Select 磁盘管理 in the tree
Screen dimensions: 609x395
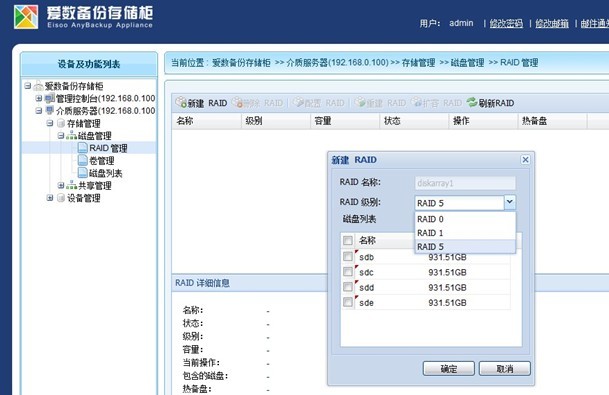click(95, 136)
